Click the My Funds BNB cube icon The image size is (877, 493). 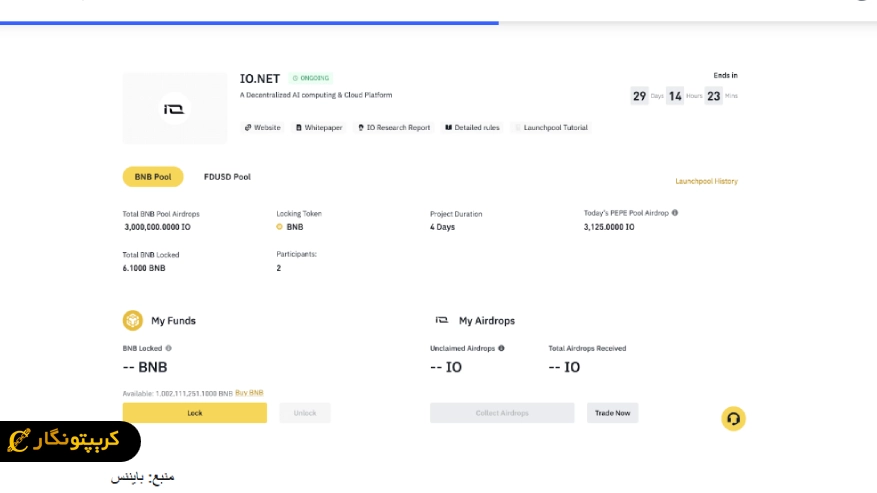pyautogui.click(x=133, y=321)
